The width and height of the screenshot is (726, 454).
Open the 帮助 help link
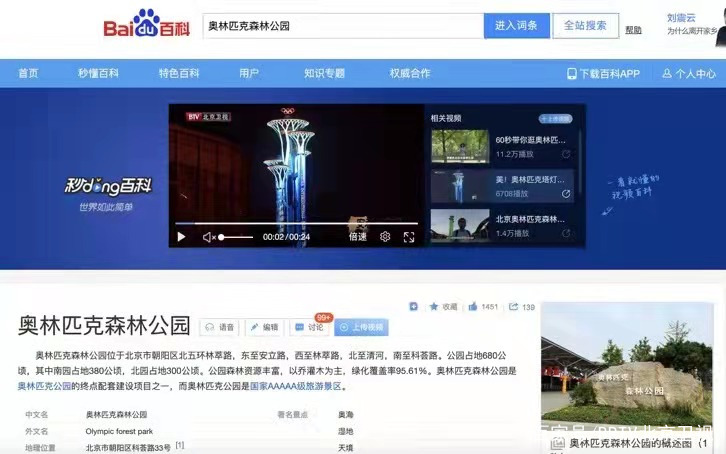pos(633,30)
